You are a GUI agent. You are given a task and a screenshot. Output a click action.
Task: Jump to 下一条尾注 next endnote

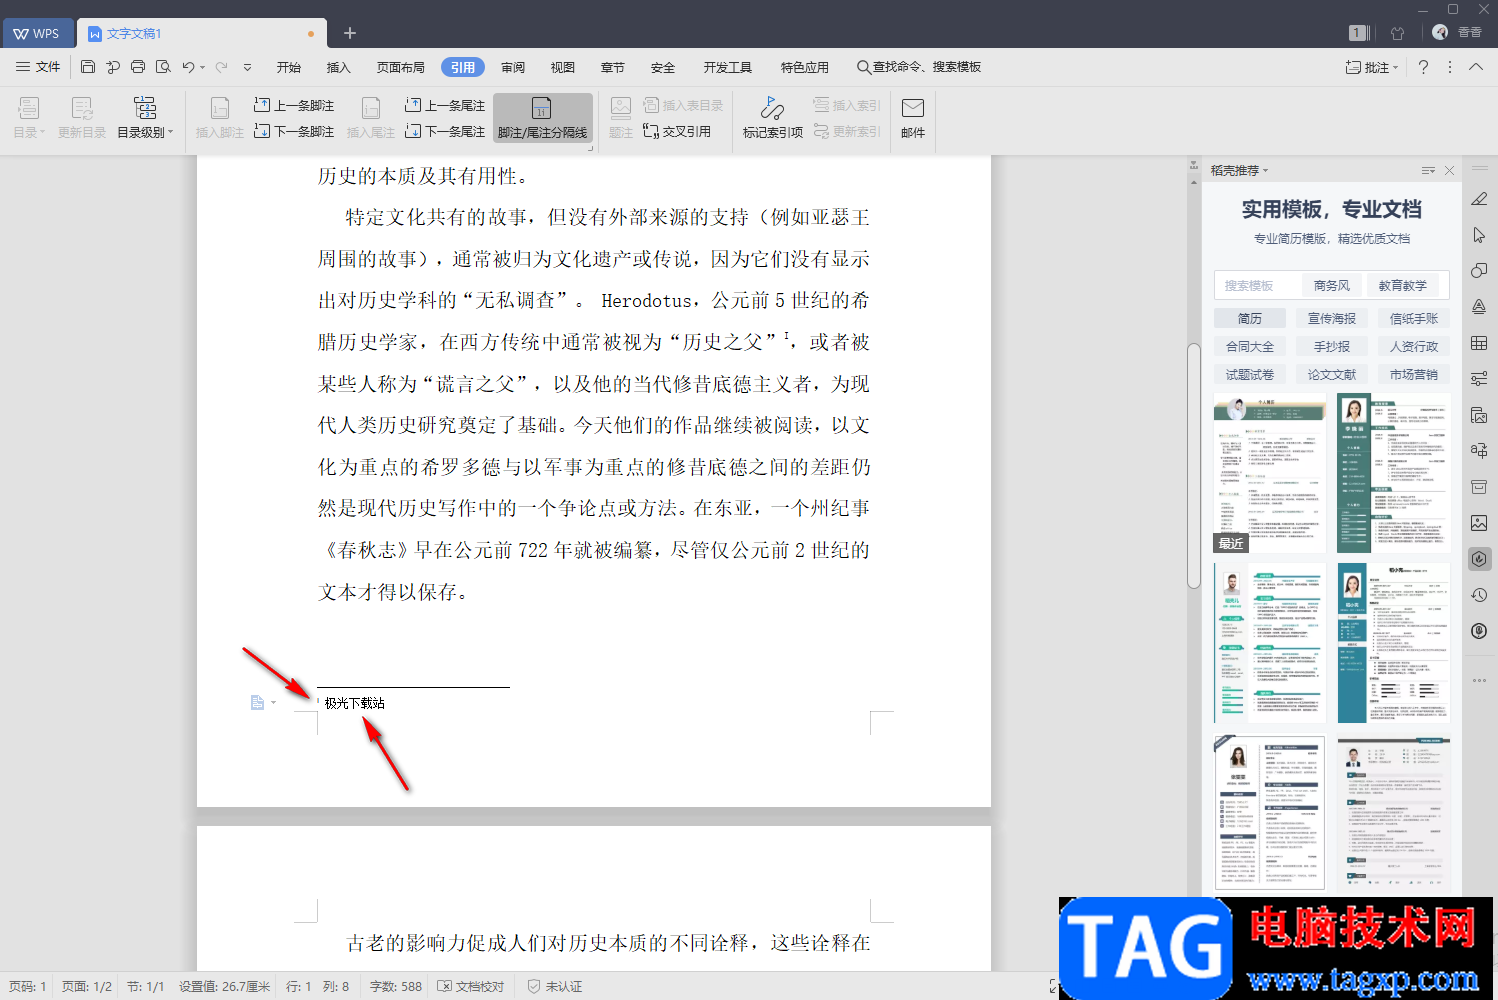click(x=445, y=131)
